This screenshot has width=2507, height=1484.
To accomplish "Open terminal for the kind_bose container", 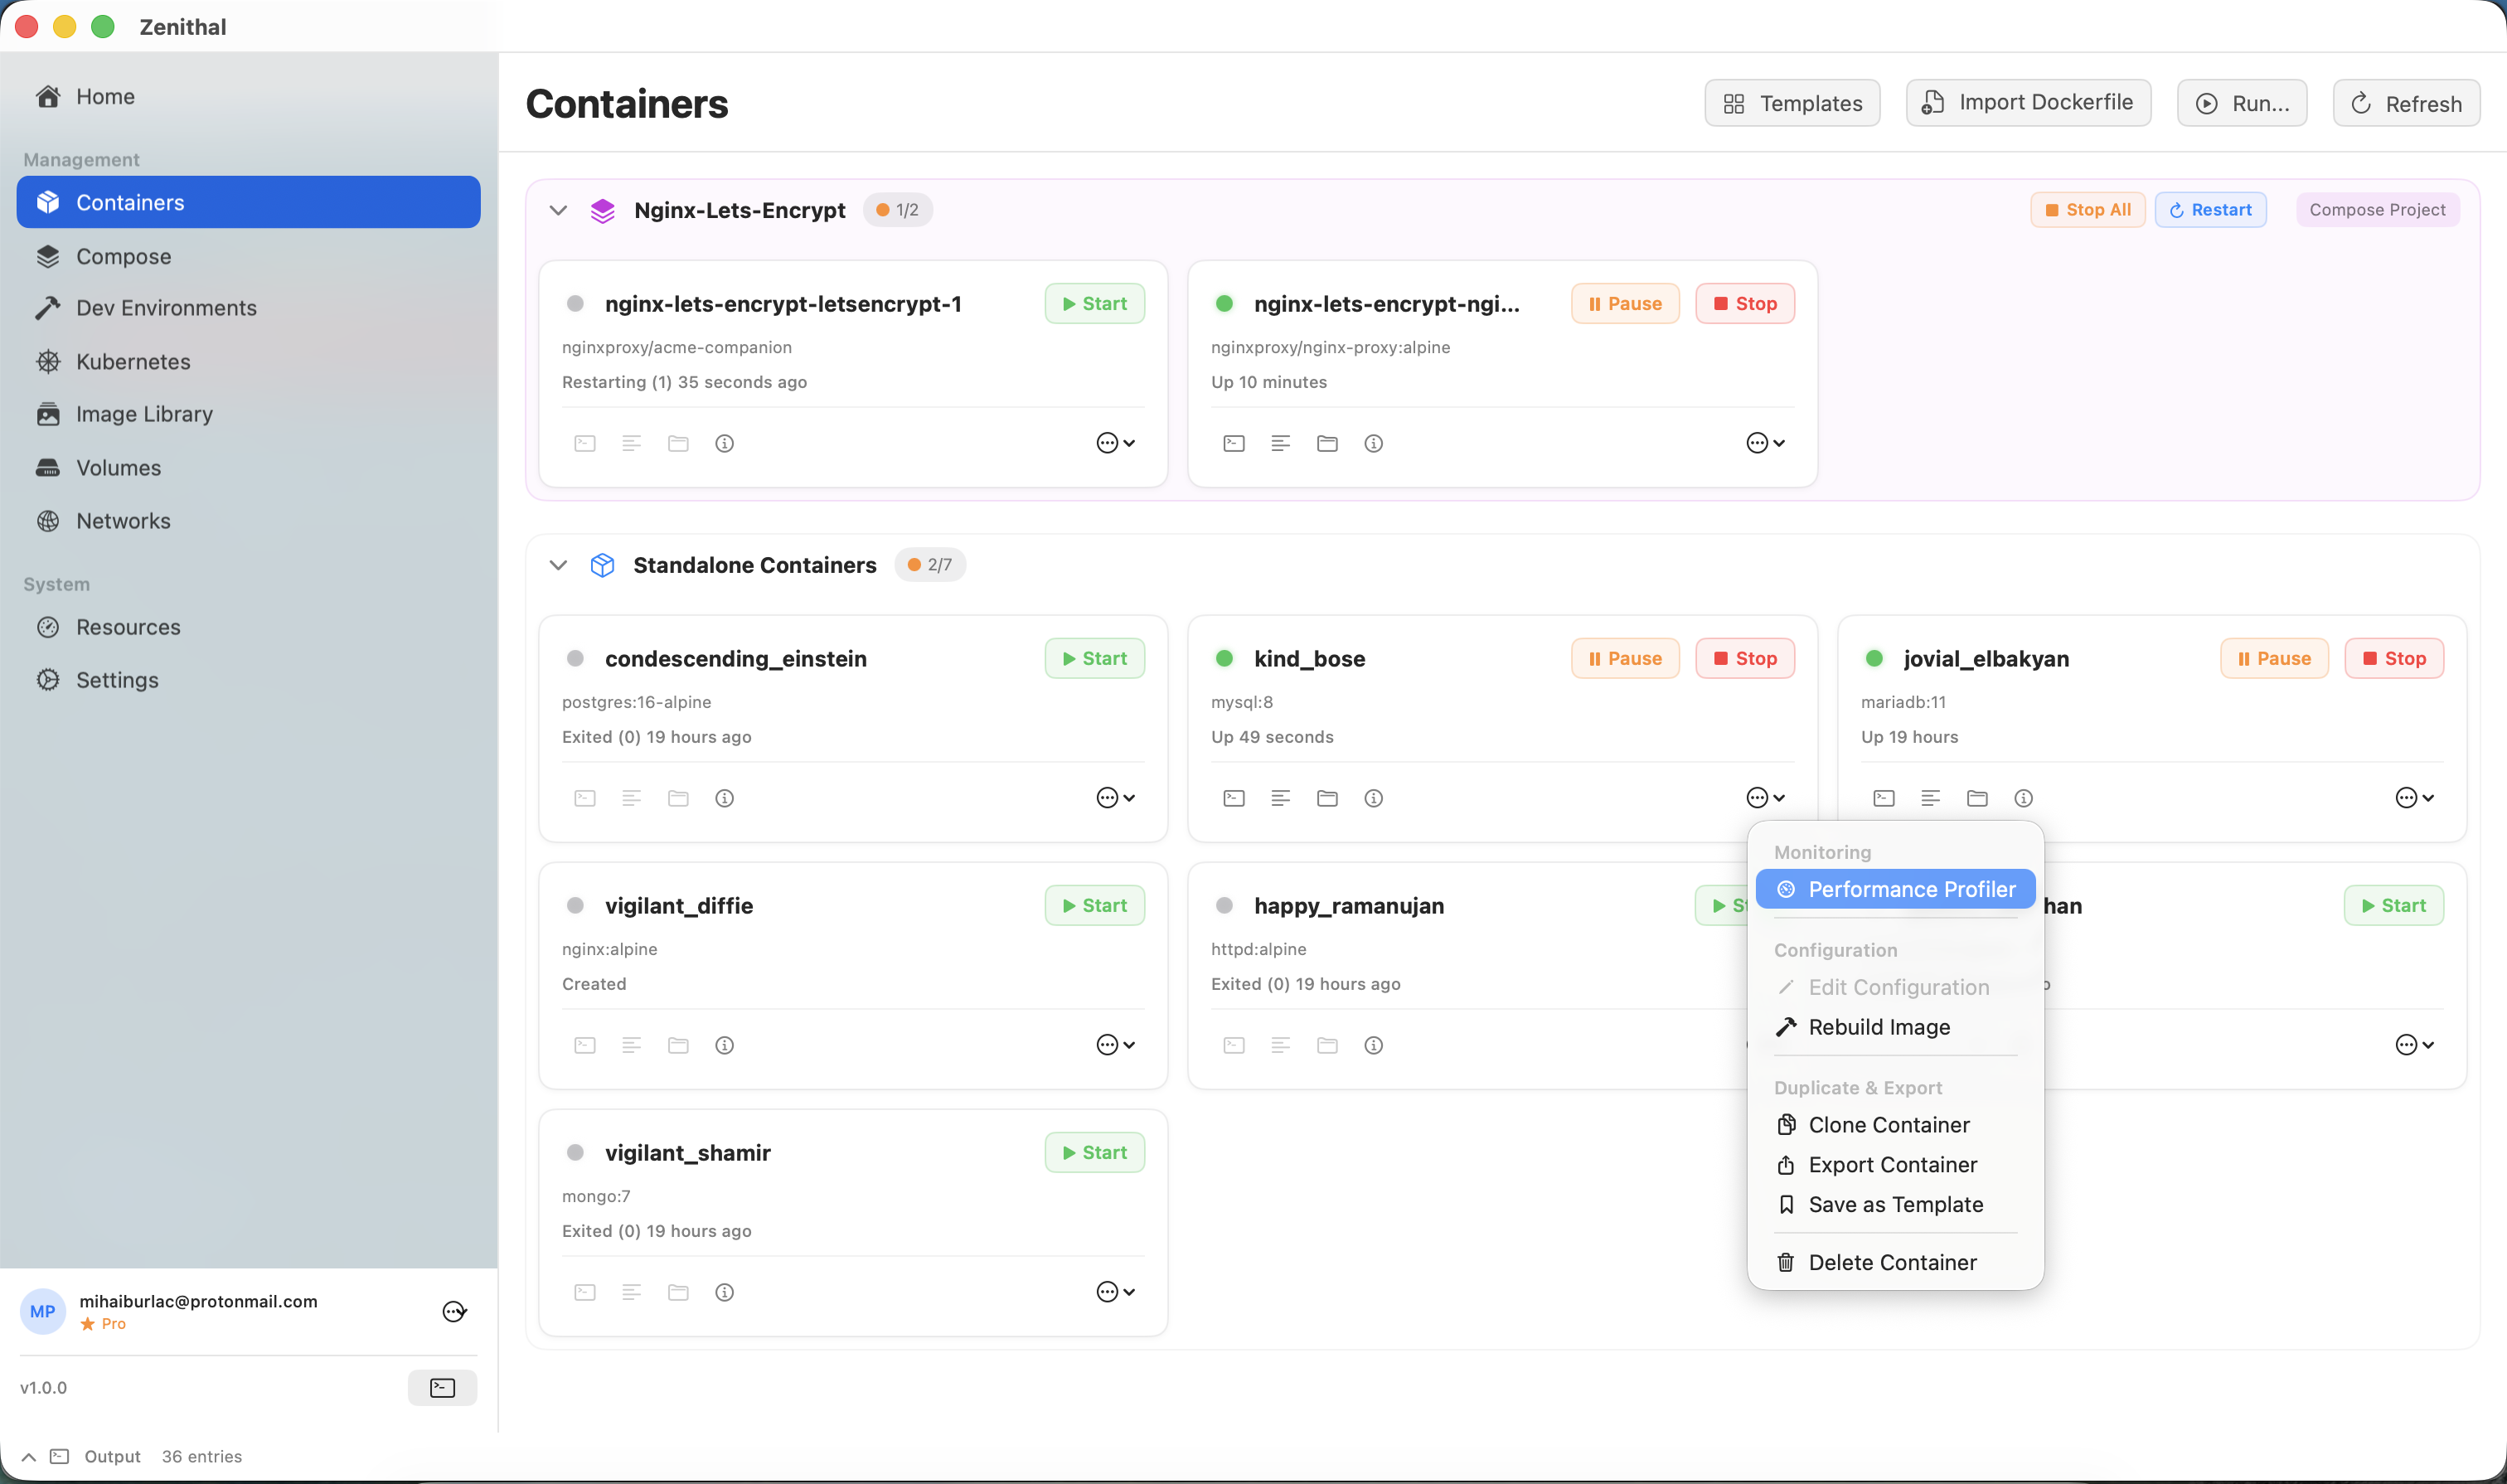I will tap(1233, 797).
